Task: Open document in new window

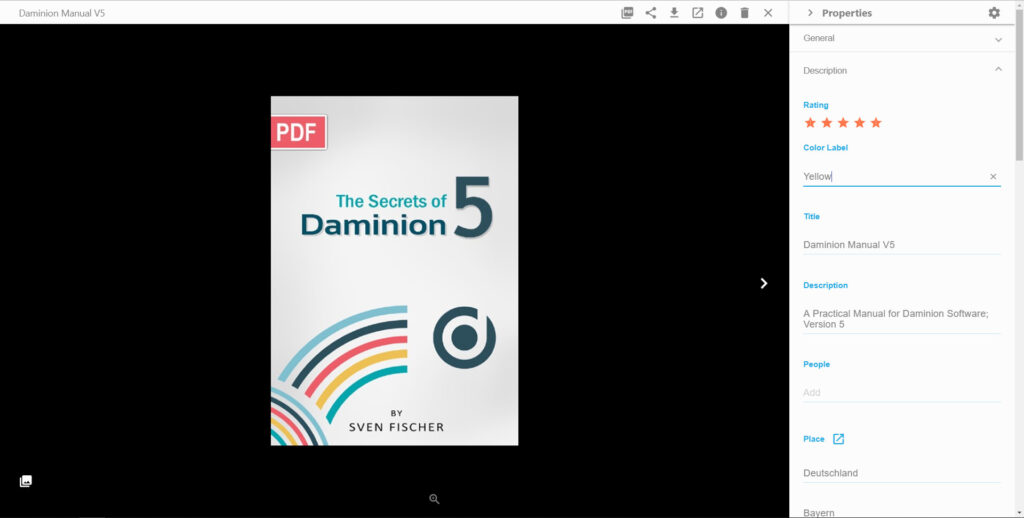Action: (698, 13)
